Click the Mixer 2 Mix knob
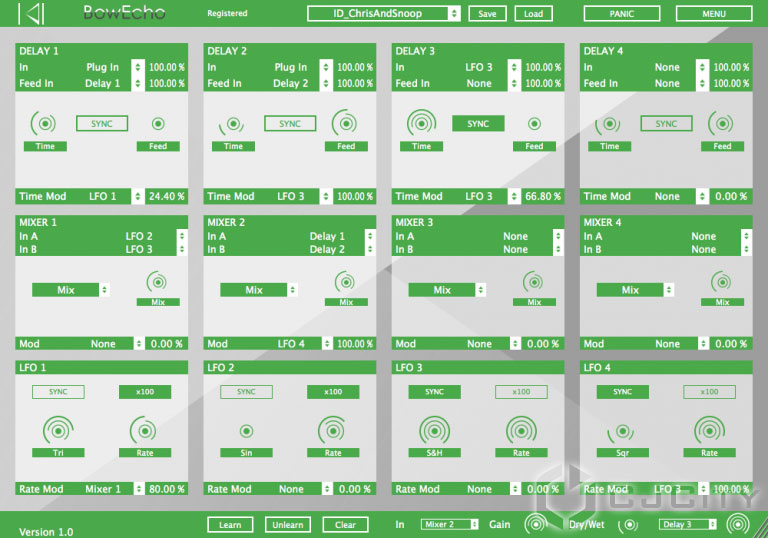Viewport: 768px width, 538px height. click(346, 282)
